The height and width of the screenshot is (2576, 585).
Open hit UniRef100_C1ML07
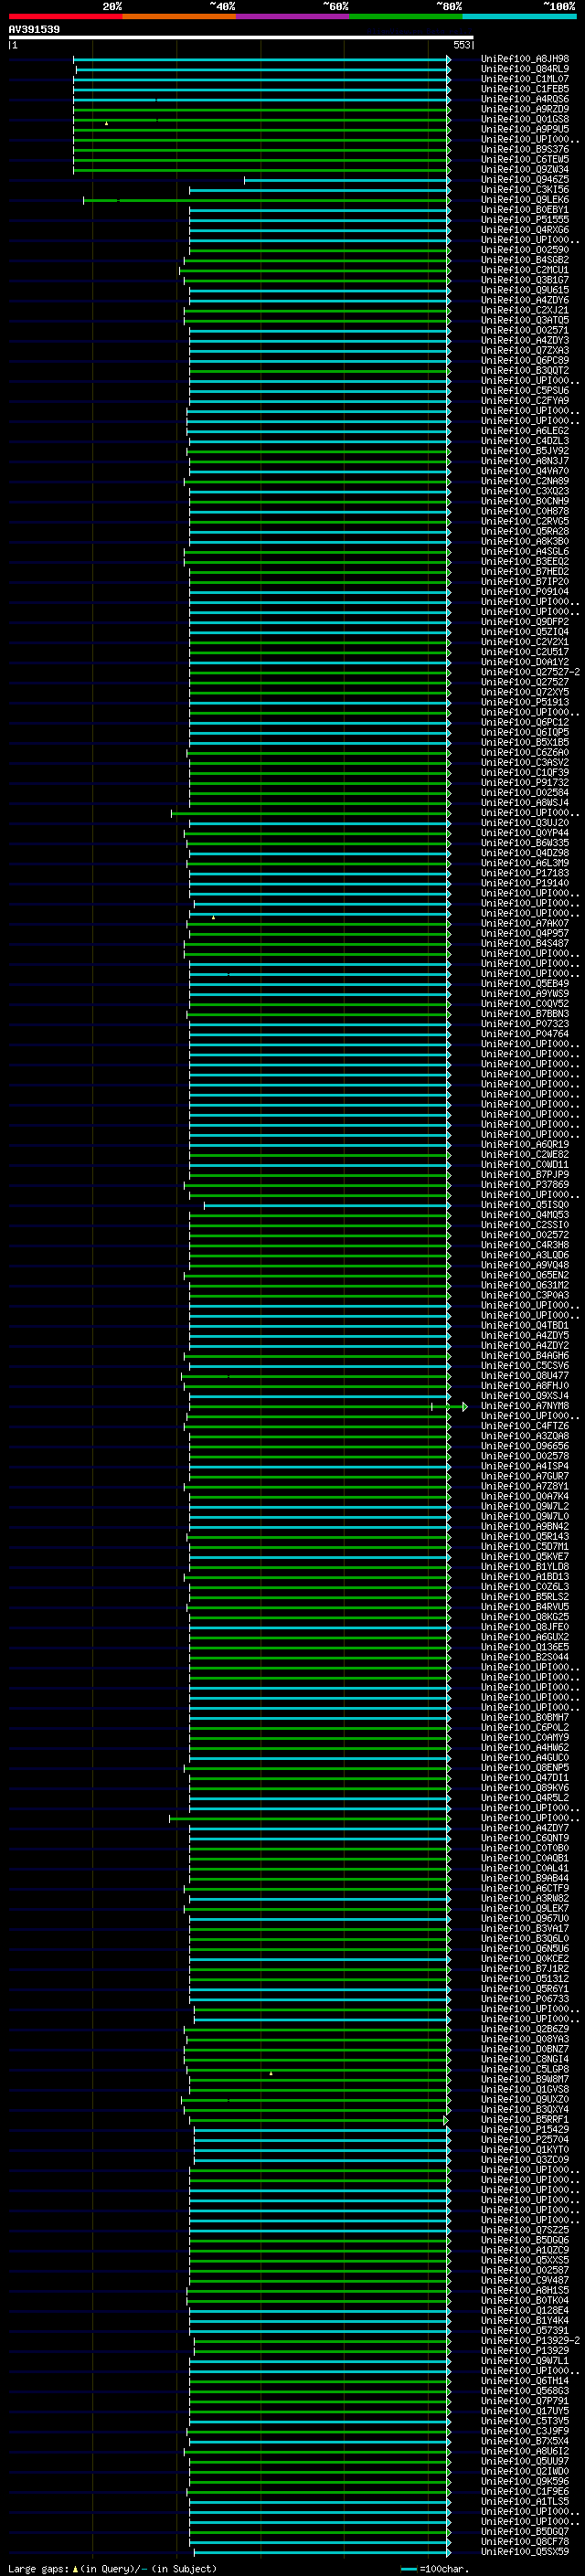525,79
